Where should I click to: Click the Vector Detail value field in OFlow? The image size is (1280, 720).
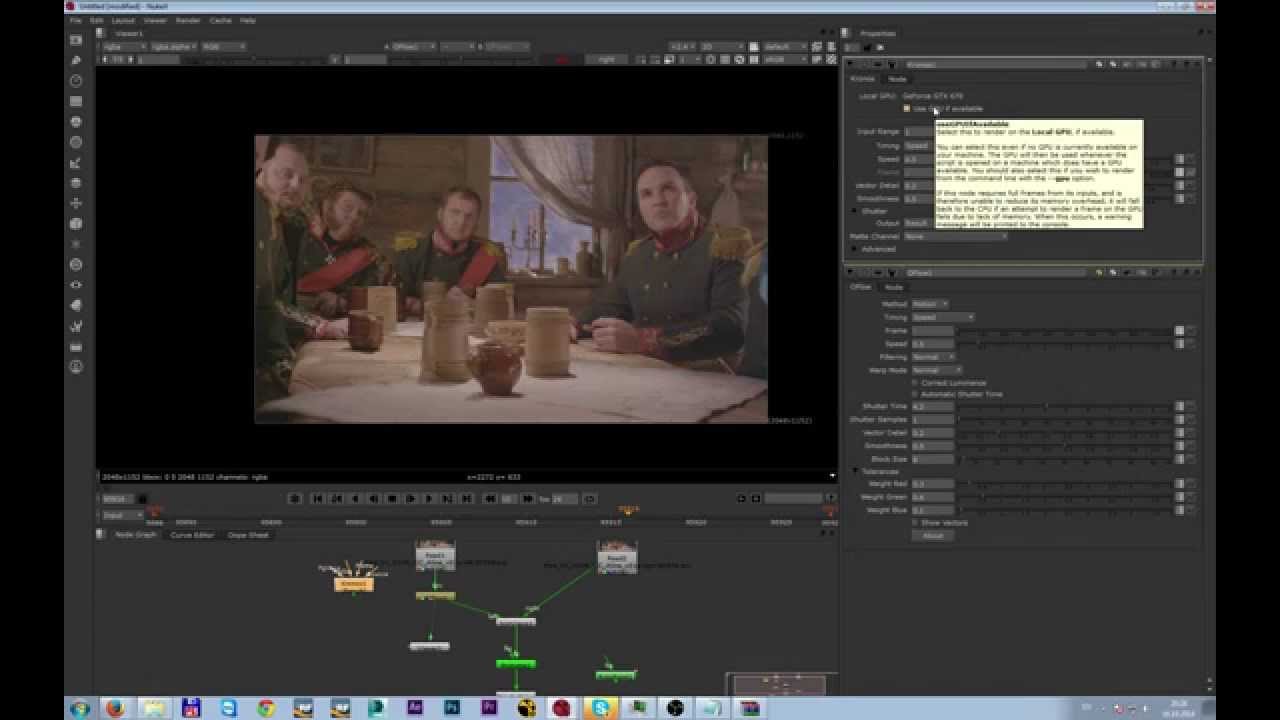click(x=933, y=433)
